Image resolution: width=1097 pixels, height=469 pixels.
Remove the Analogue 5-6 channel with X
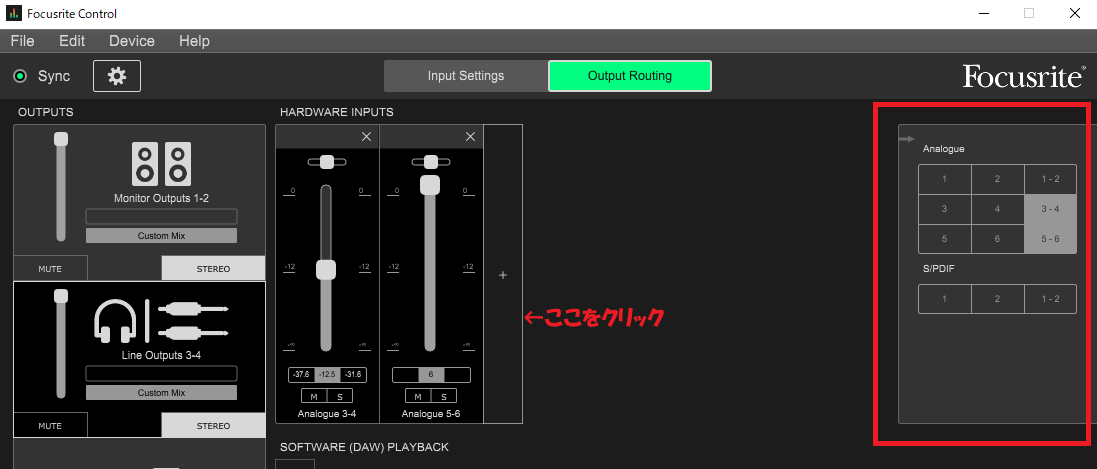470,136
